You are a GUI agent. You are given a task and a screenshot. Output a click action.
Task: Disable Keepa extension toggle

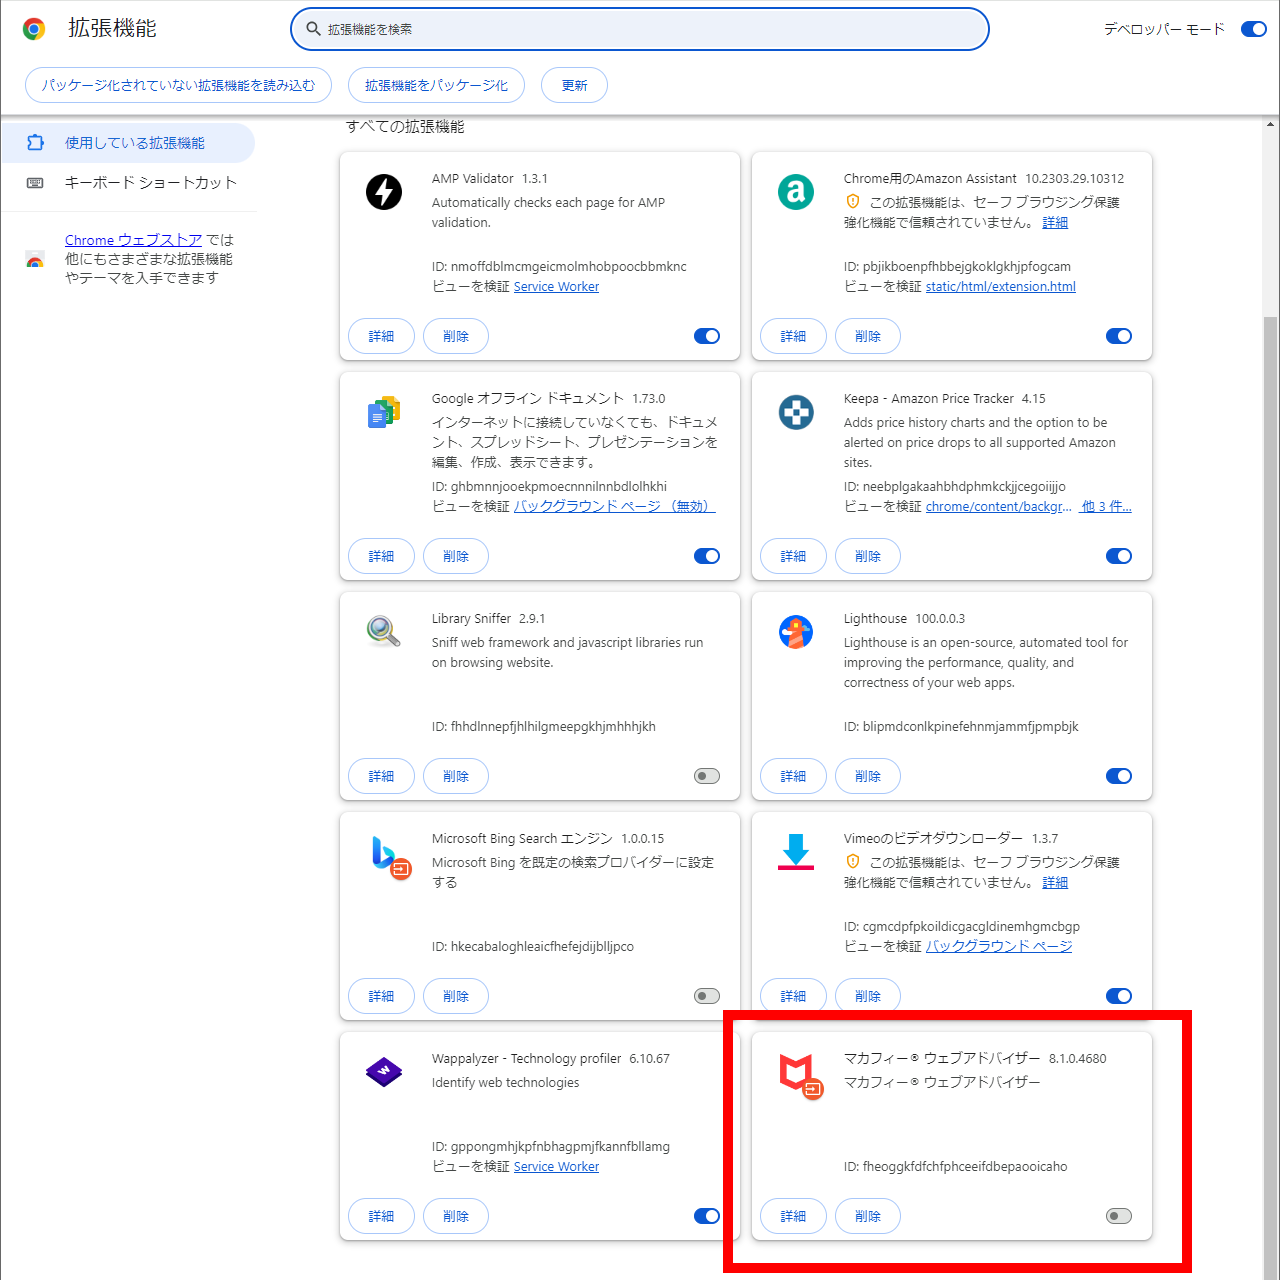pos(1119,556)
